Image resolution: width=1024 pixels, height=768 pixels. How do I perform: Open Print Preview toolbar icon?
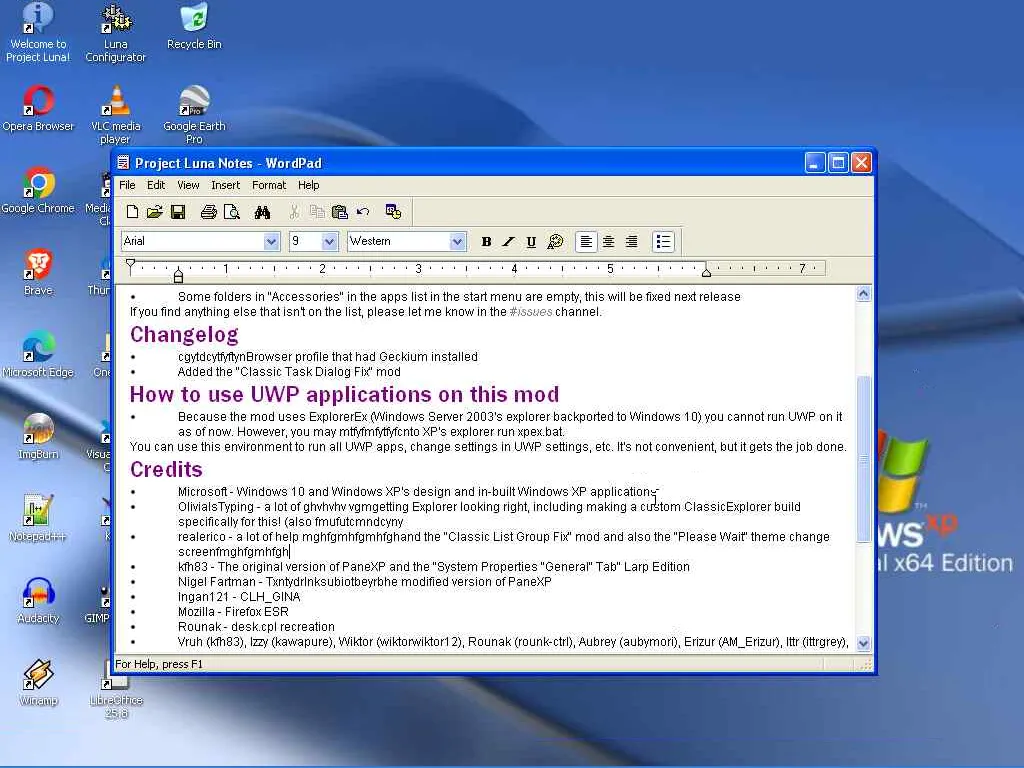(x=232, y=212)
